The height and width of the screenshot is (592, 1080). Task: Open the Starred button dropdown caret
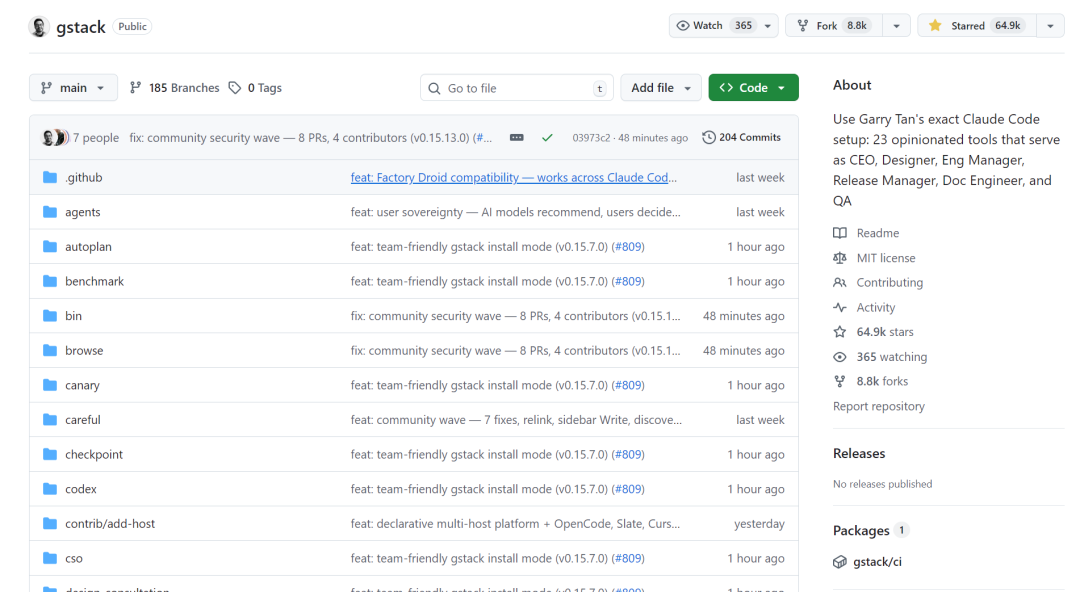click(x=1048, y=26)
